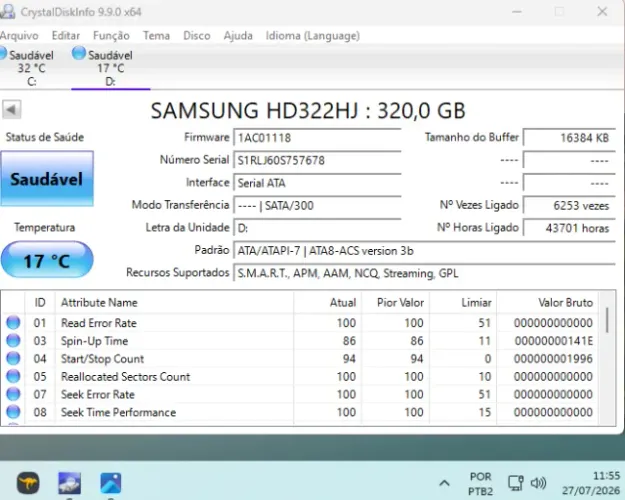This screenshot has height=500, width=625.
Task: Click the volume speaker tray icon
Action: [x=539, y=483]
